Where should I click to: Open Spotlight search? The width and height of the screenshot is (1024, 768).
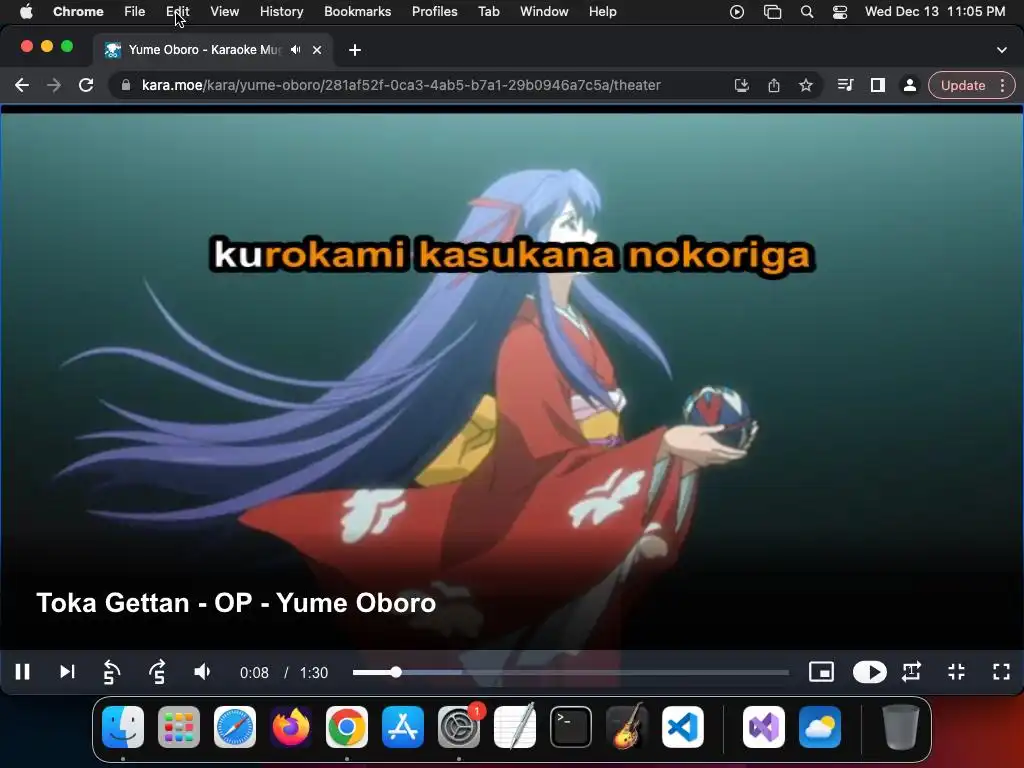coord(807,12)
